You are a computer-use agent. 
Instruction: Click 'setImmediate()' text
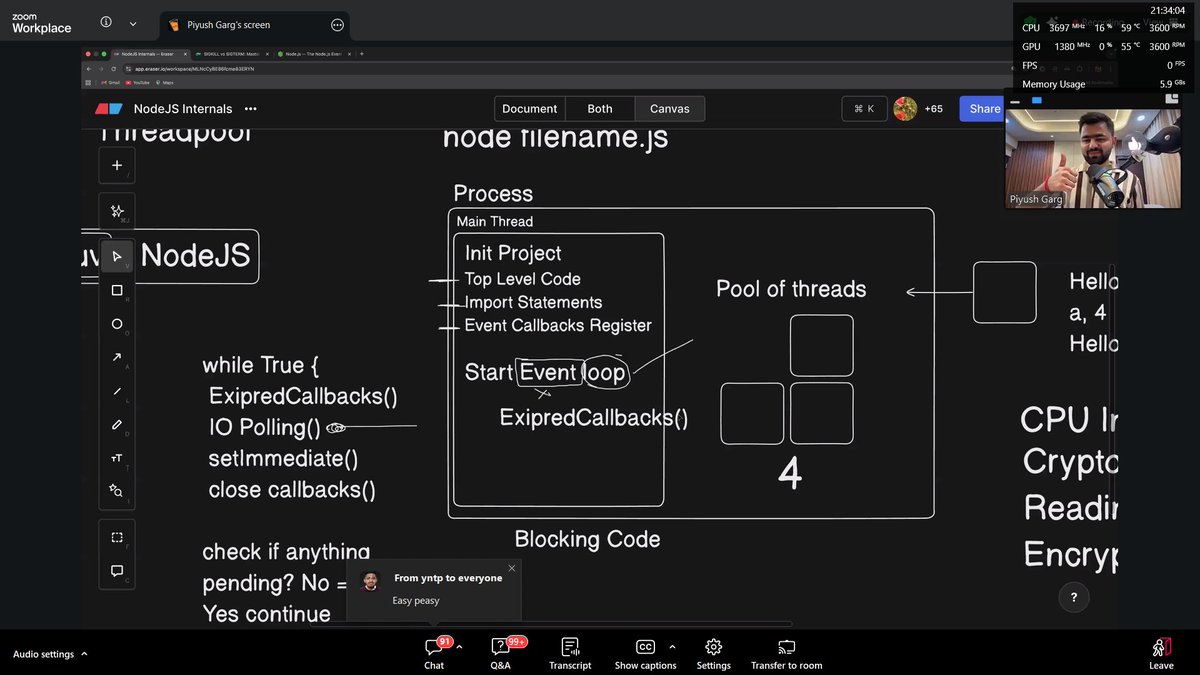283,459
